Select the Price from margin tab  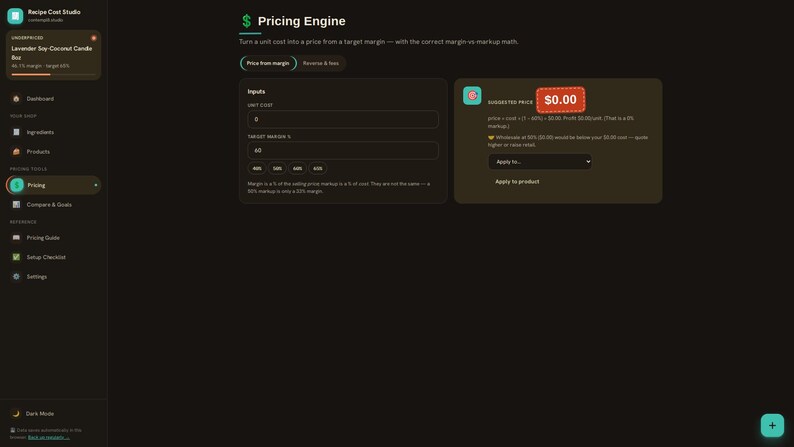pyautogui.click(x=268, y=63)
